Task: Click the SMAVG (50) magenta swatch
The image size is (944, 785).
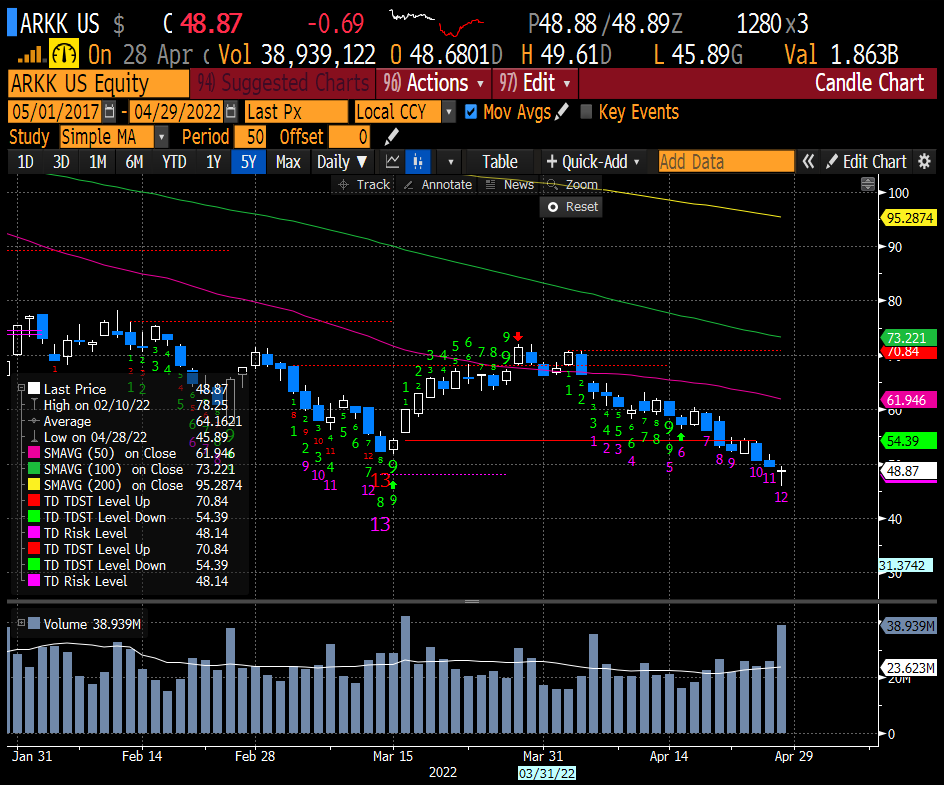Action: (x=34, y=452)
